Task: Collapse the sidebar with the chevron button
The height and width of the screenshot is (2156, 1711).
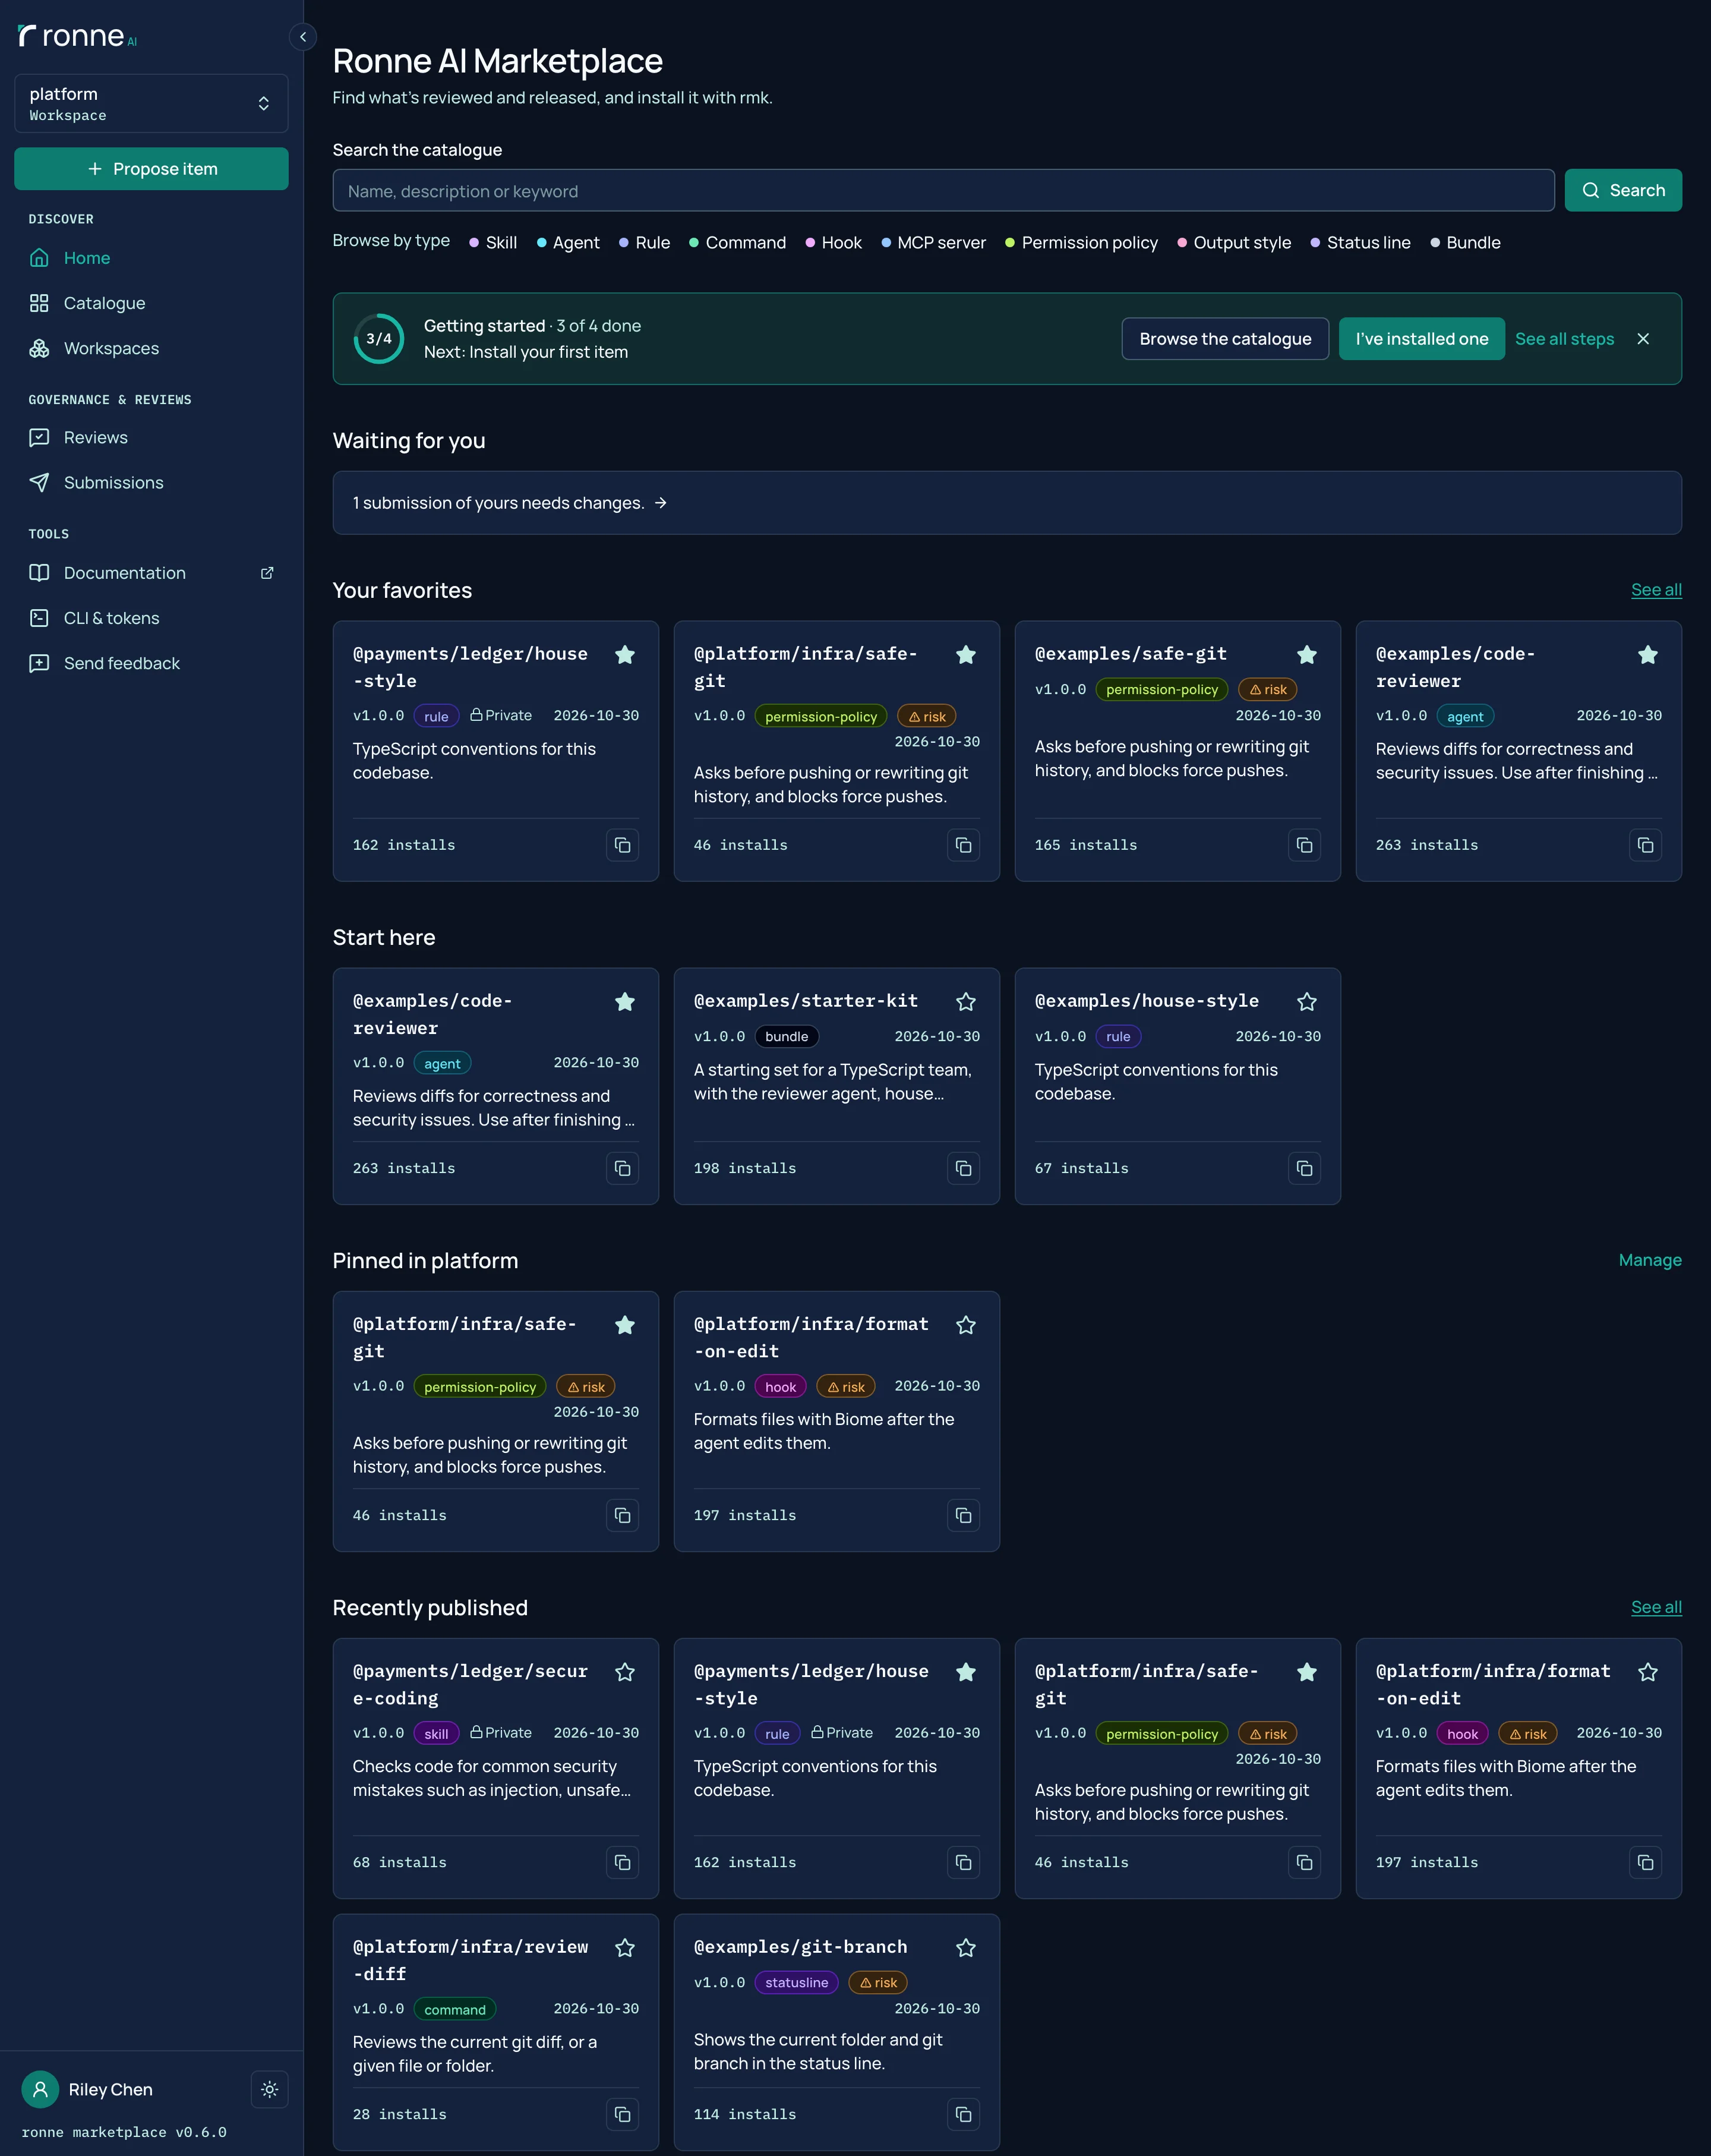Action: 303,37
